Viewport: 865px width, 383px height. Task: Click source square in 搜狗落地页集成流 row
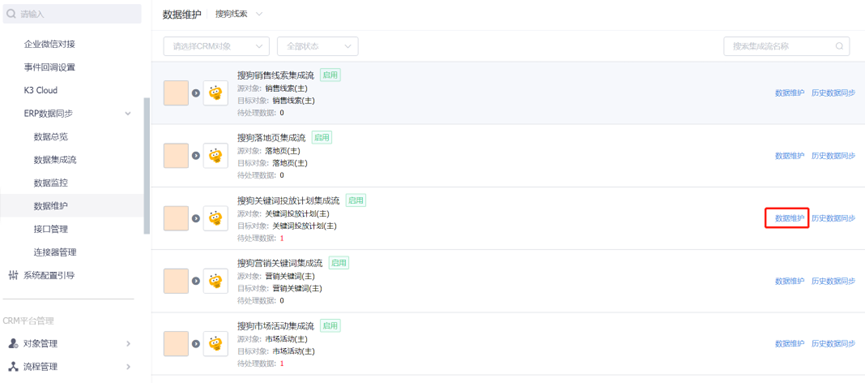point(176,156)
